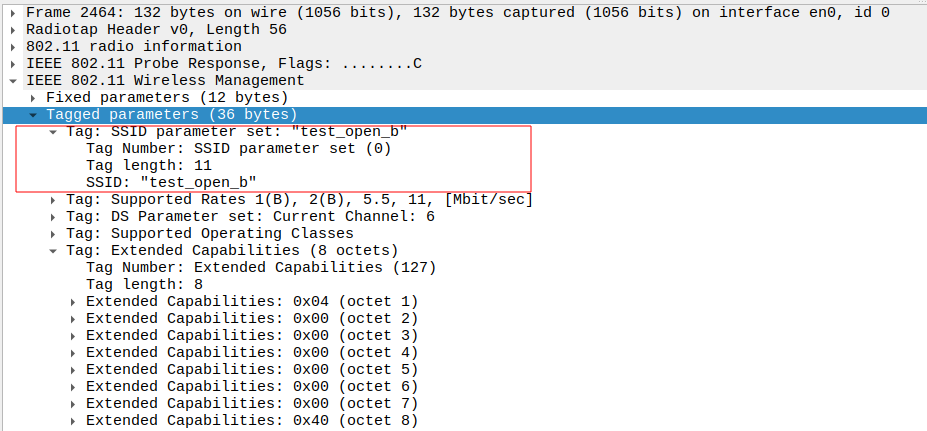The image size is (927, 431).
Task: Collapse Extended Capabilities (8 octets) tag
Action: [x=53, y=251]
